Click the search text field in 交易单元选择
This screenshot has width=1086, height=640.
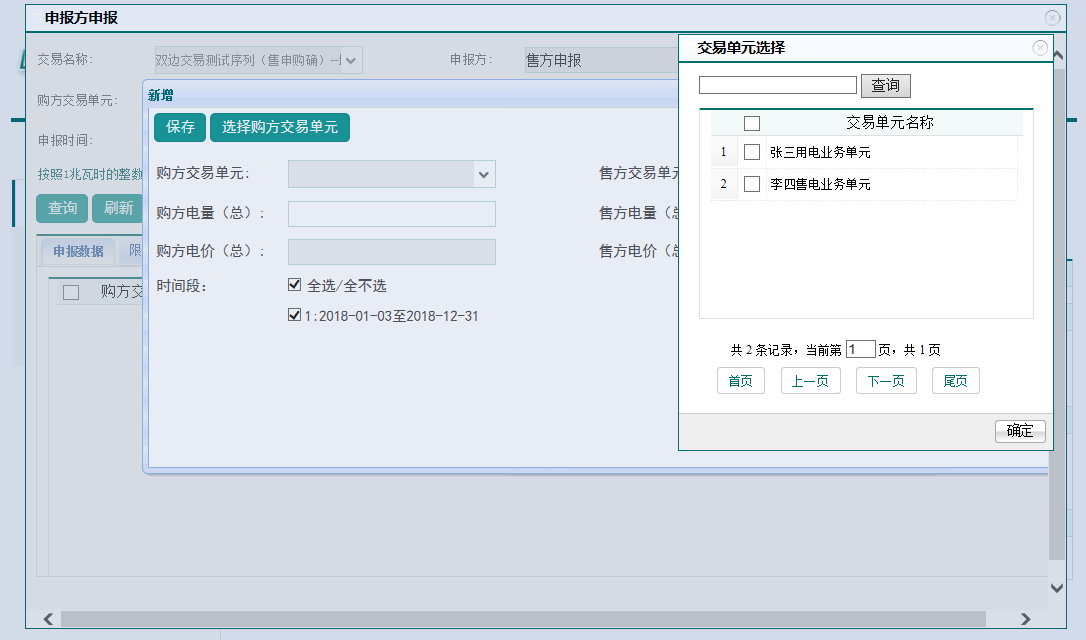tap(777, 86)
